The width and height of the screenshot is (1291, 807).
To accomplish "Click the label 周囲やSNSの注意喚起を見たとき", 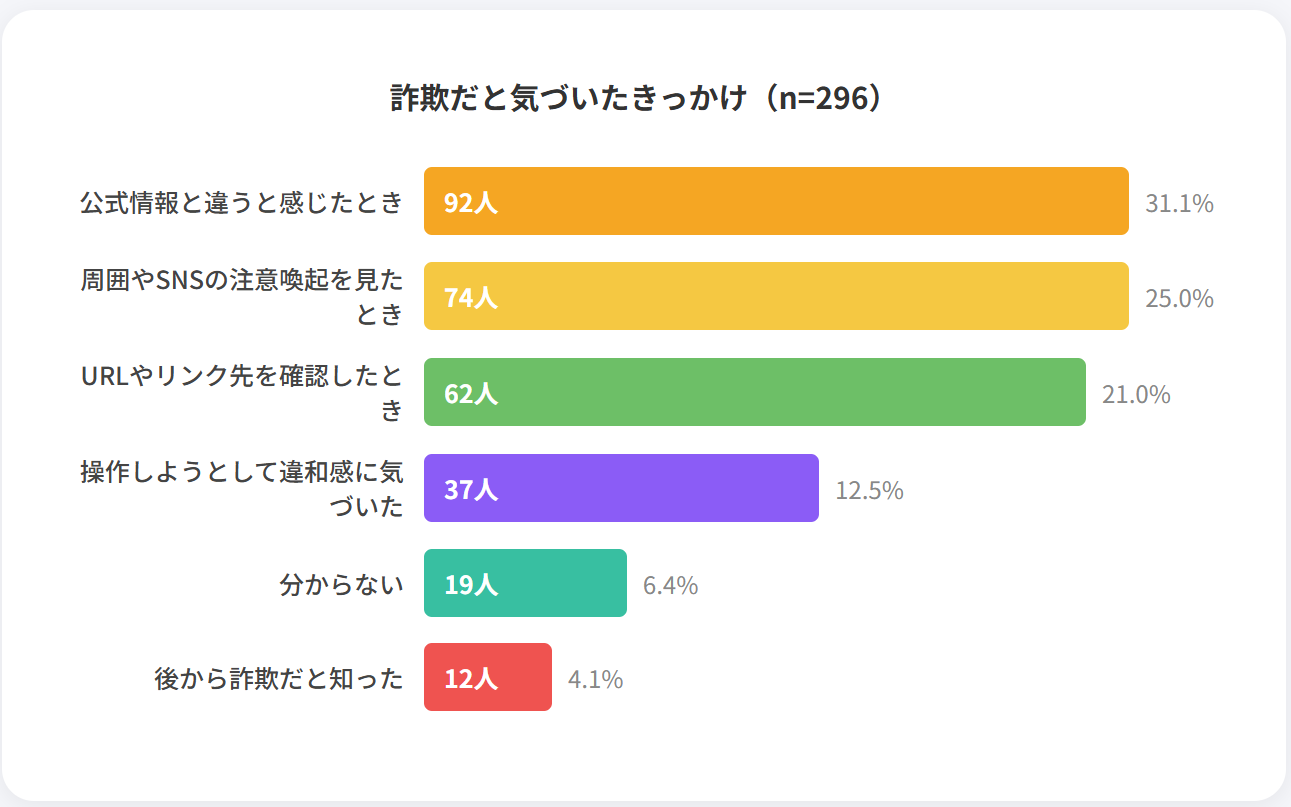I will (x=242, y=297).
